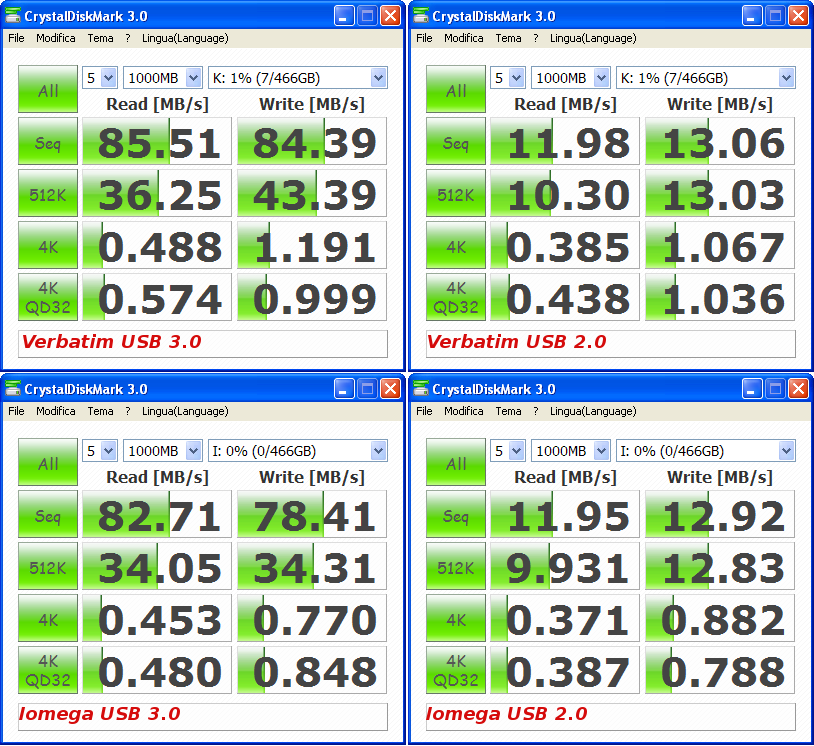Click 4K button in Iomega USB 3.0 window

48,618
